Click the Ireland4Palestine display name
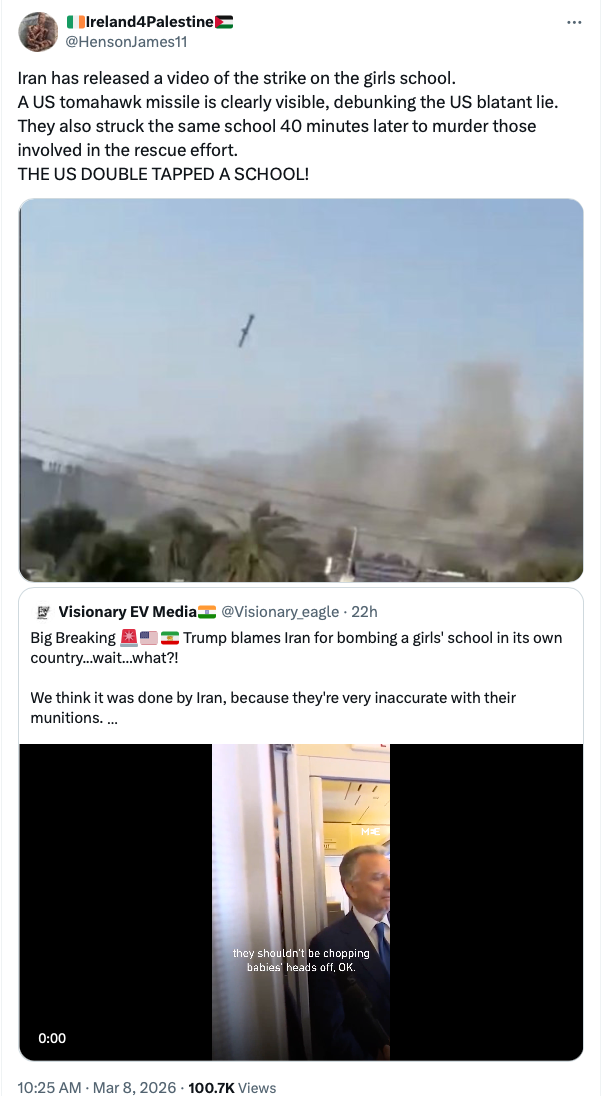Viewport: 601px width, 1096px height. [150, 22]
